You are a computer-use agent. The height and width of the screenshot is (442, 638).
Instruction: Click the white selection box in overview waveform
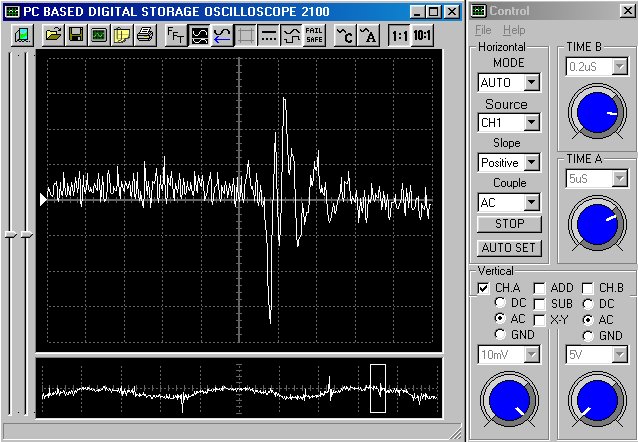tap(377, 388)
